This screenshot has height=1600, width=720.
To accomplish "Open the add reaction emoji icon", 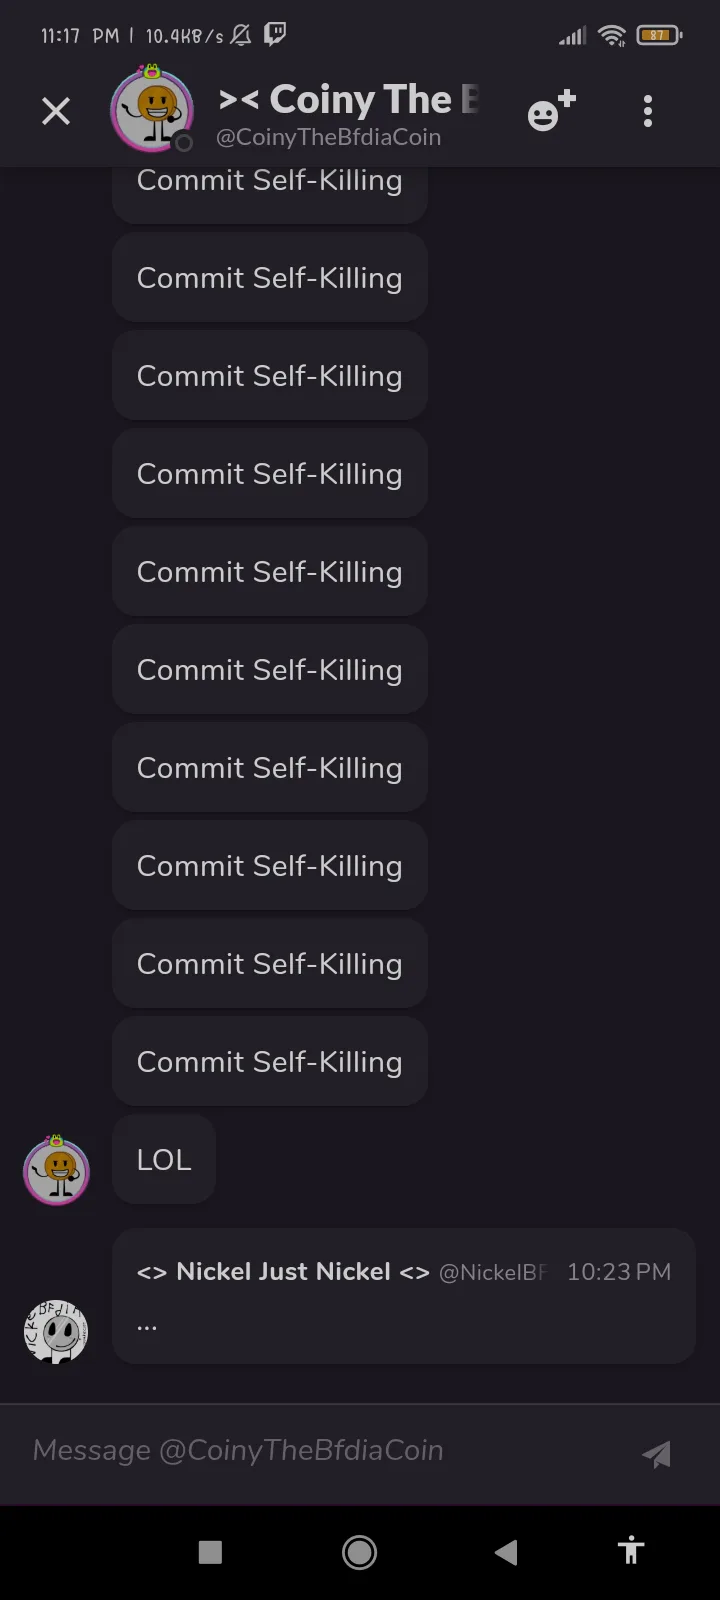I will pos(551,110).
